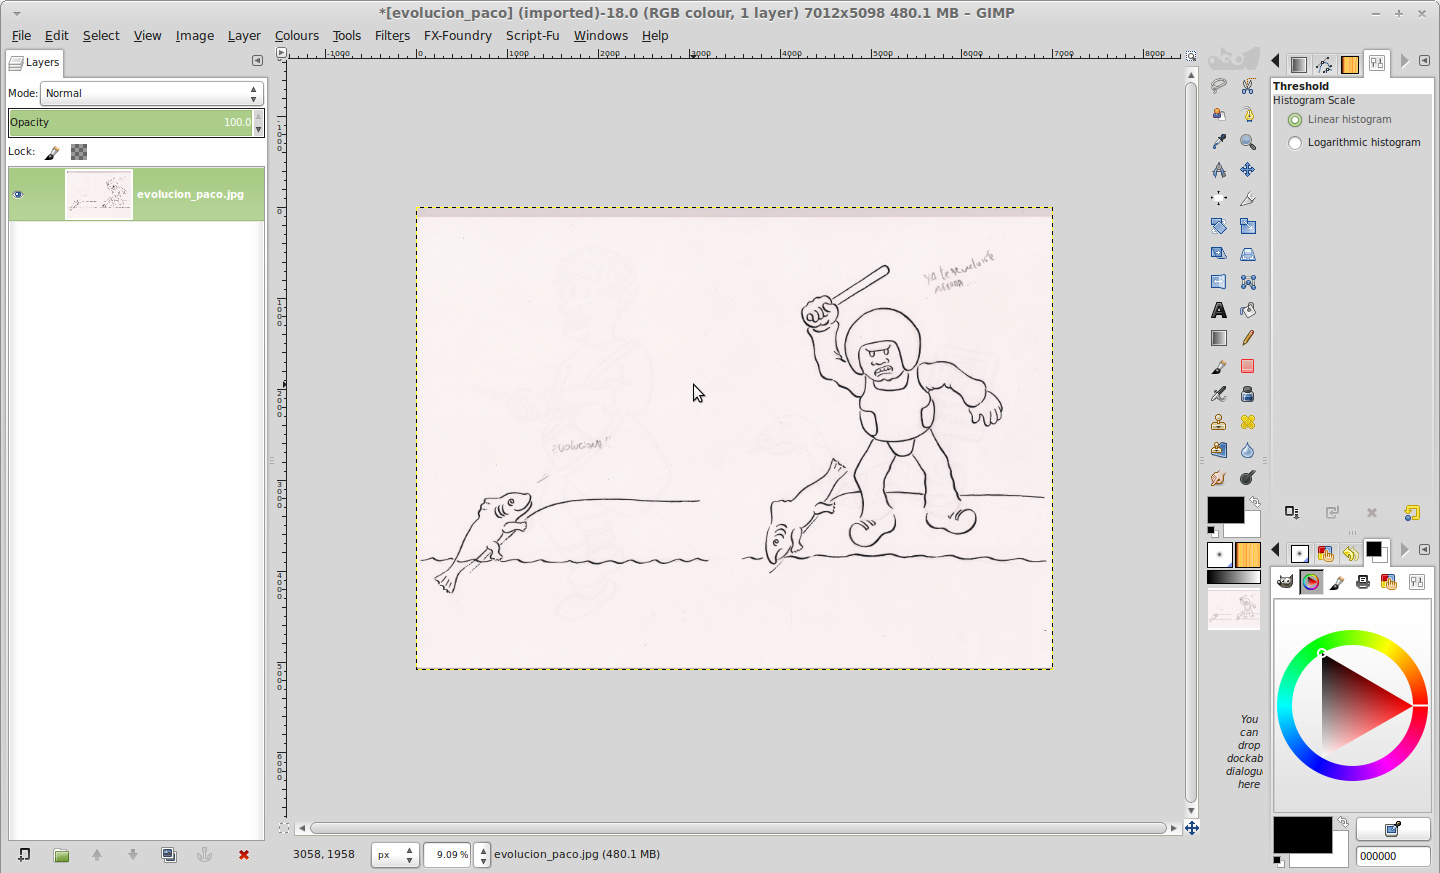
Task: Open the Layers panel configure menu arrow
Action: (x=257, y=61)
